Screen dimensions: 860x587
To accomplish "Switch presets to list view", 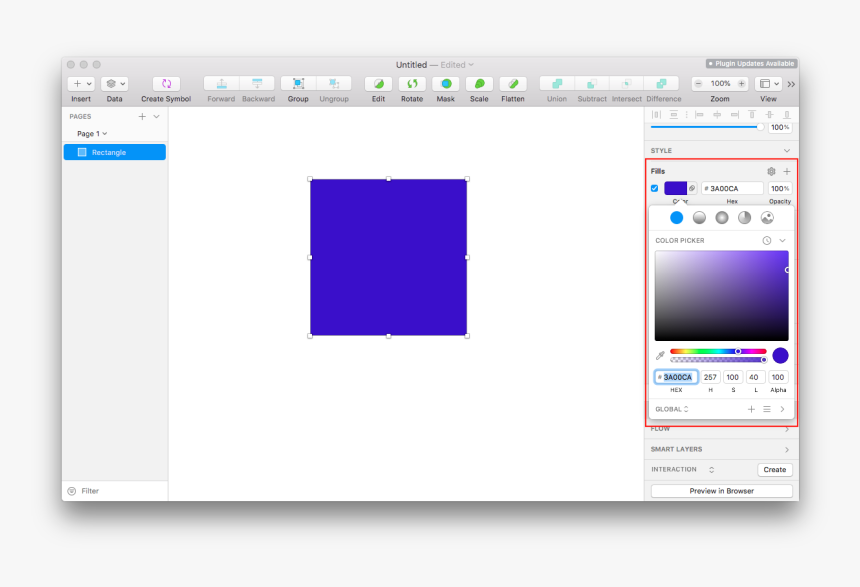I will coord(767,409).
